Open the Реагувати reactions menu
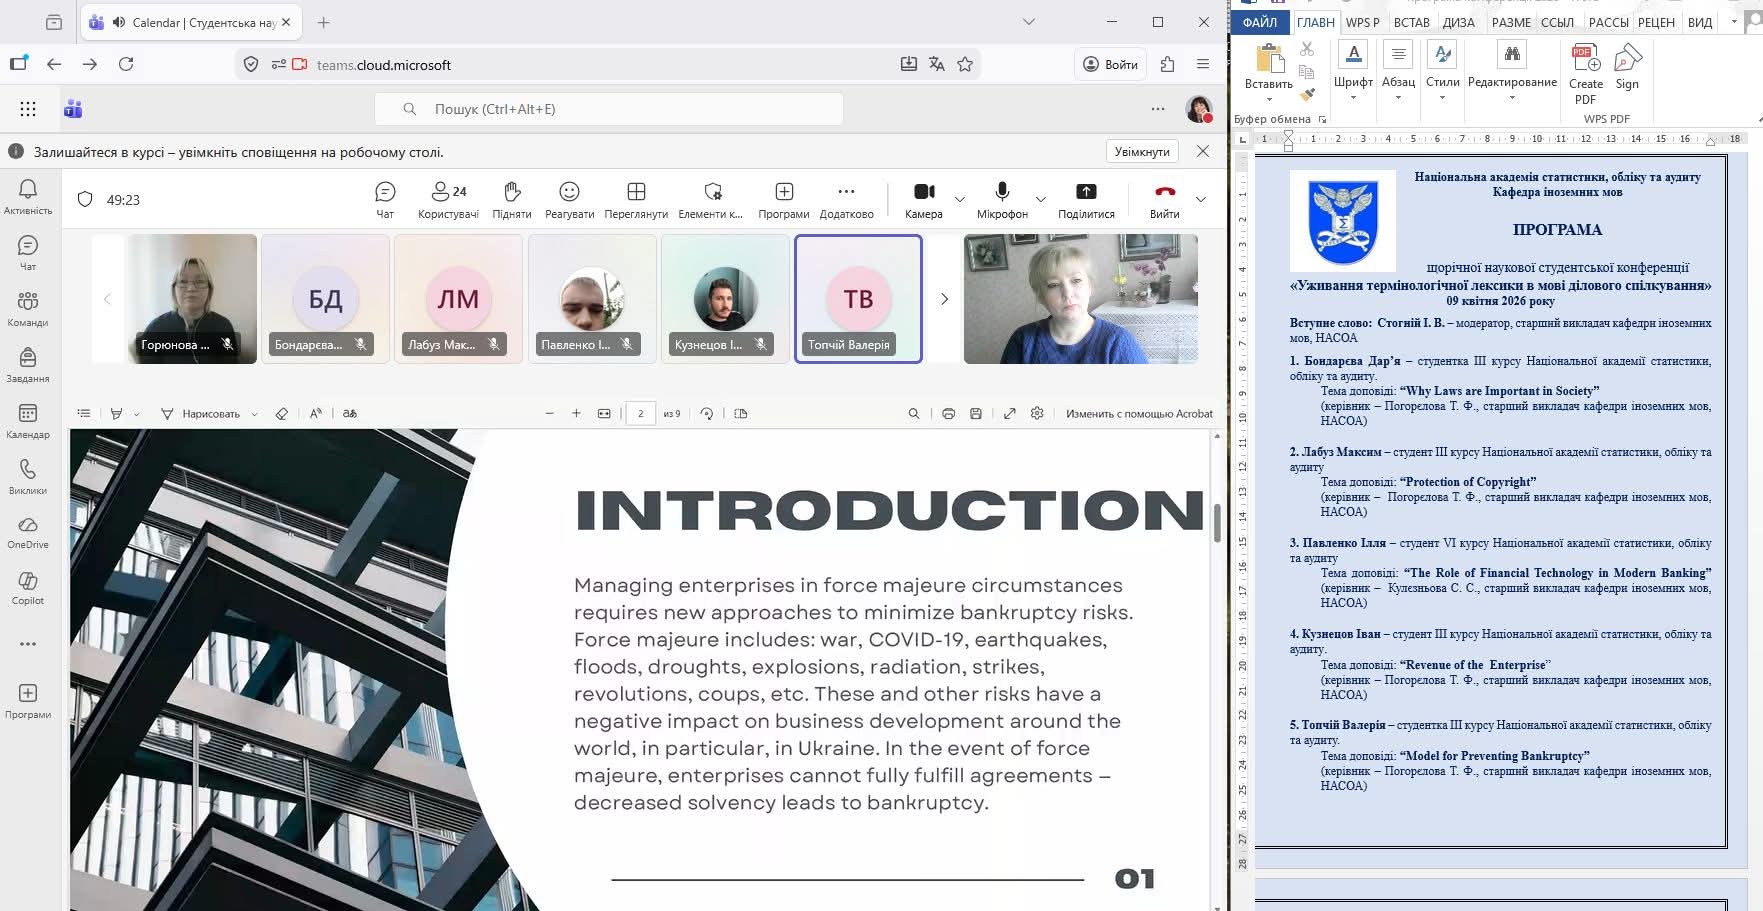 569,199
